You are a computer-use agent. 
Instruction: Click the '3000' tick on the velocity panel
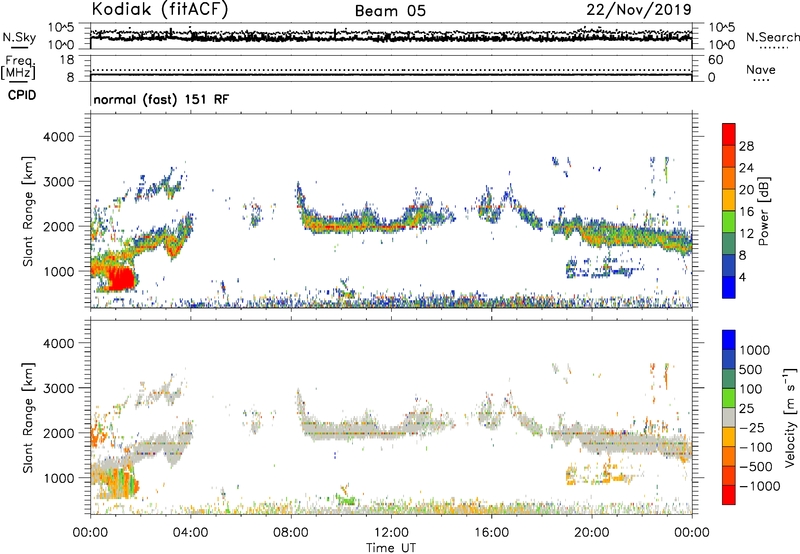coord(58,388)
